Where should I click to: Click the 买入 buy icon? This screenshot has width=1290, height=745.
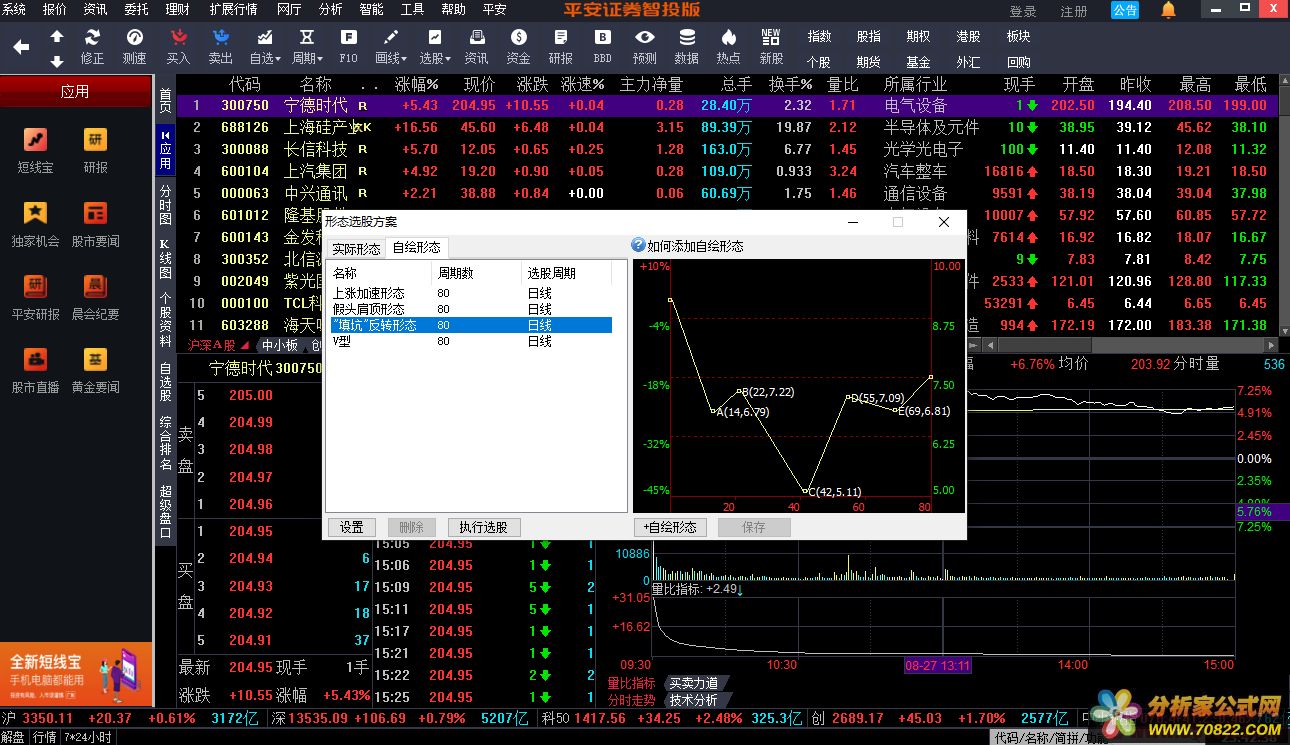(178, 46)
